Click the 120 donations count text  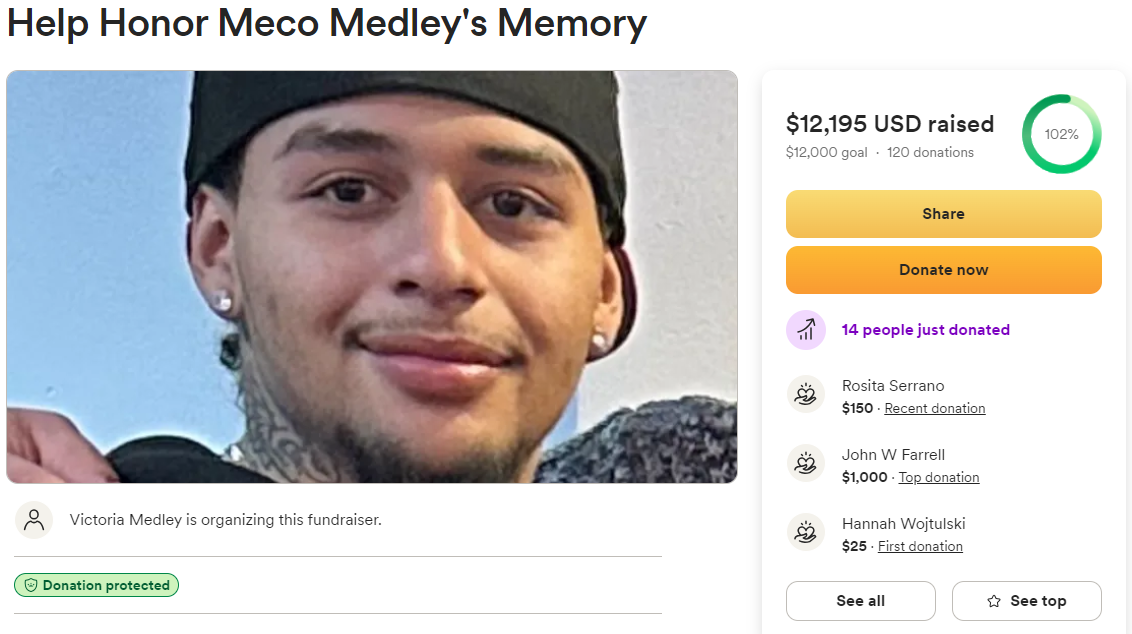click(930, 152)
